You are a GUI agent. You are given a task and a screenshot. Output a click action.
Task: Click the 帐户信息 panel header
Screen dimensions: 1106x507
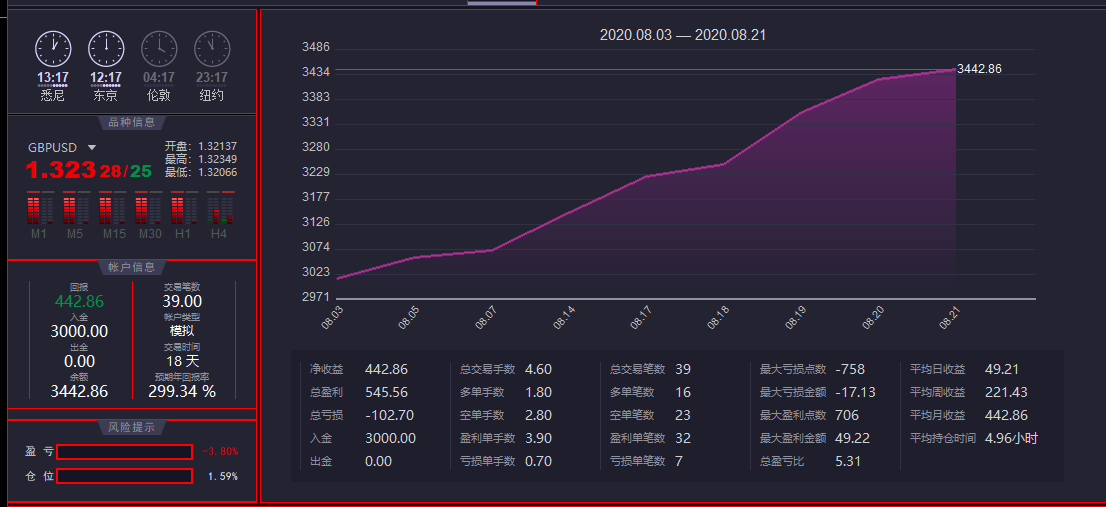(132, 267)
